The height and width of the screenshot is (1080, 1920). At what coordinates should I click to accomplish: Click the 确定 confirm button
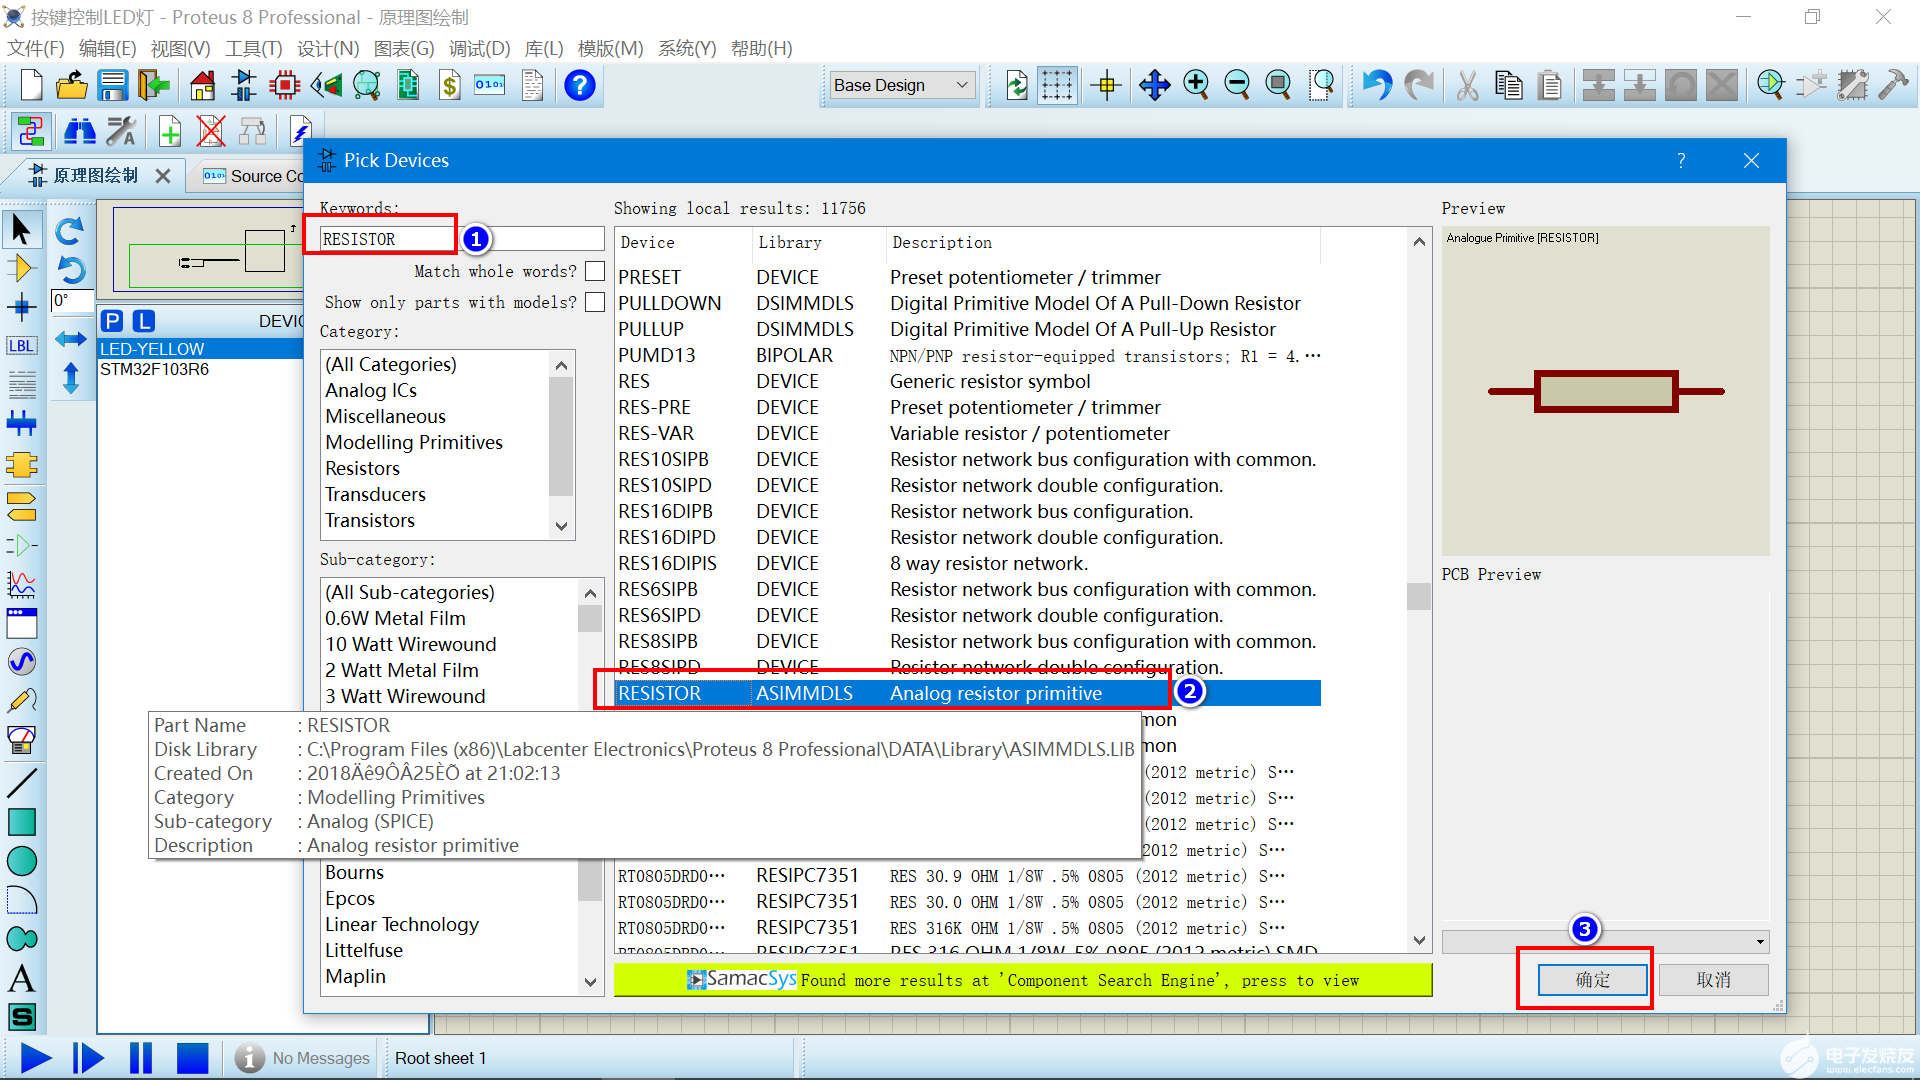(x=1592, y=980)
